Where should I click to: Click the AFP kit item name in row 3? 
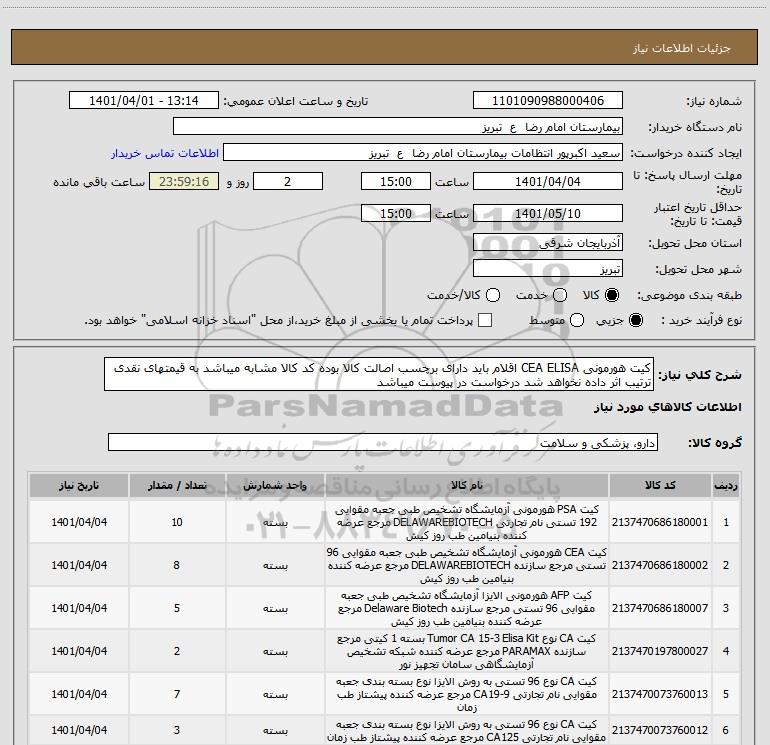[467, 608]
